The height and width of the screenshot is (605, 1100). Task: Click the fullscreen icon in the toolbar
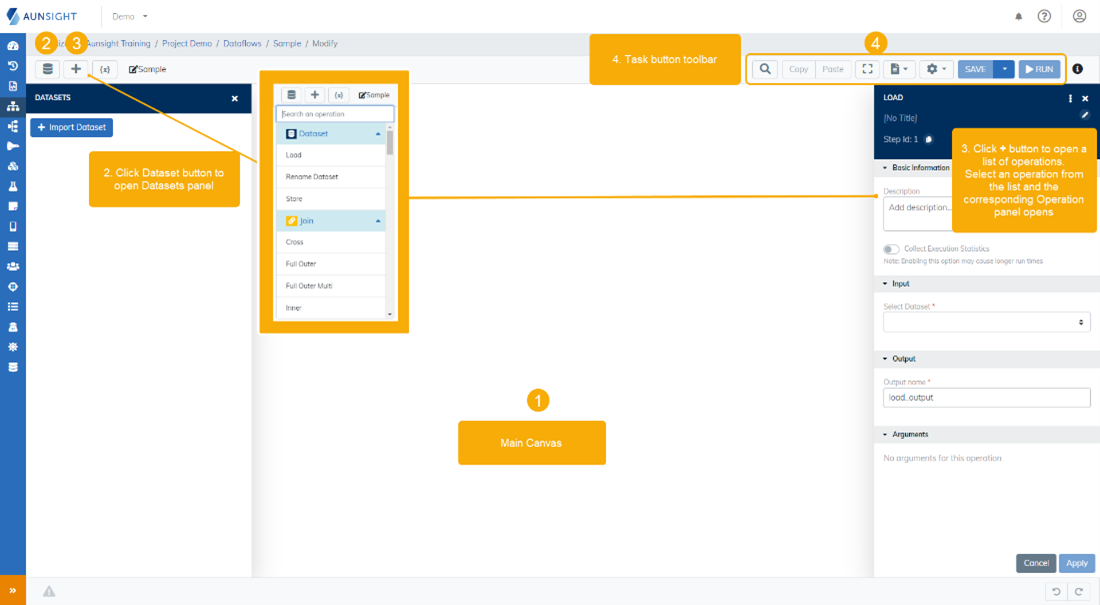(x=867, y=69)
